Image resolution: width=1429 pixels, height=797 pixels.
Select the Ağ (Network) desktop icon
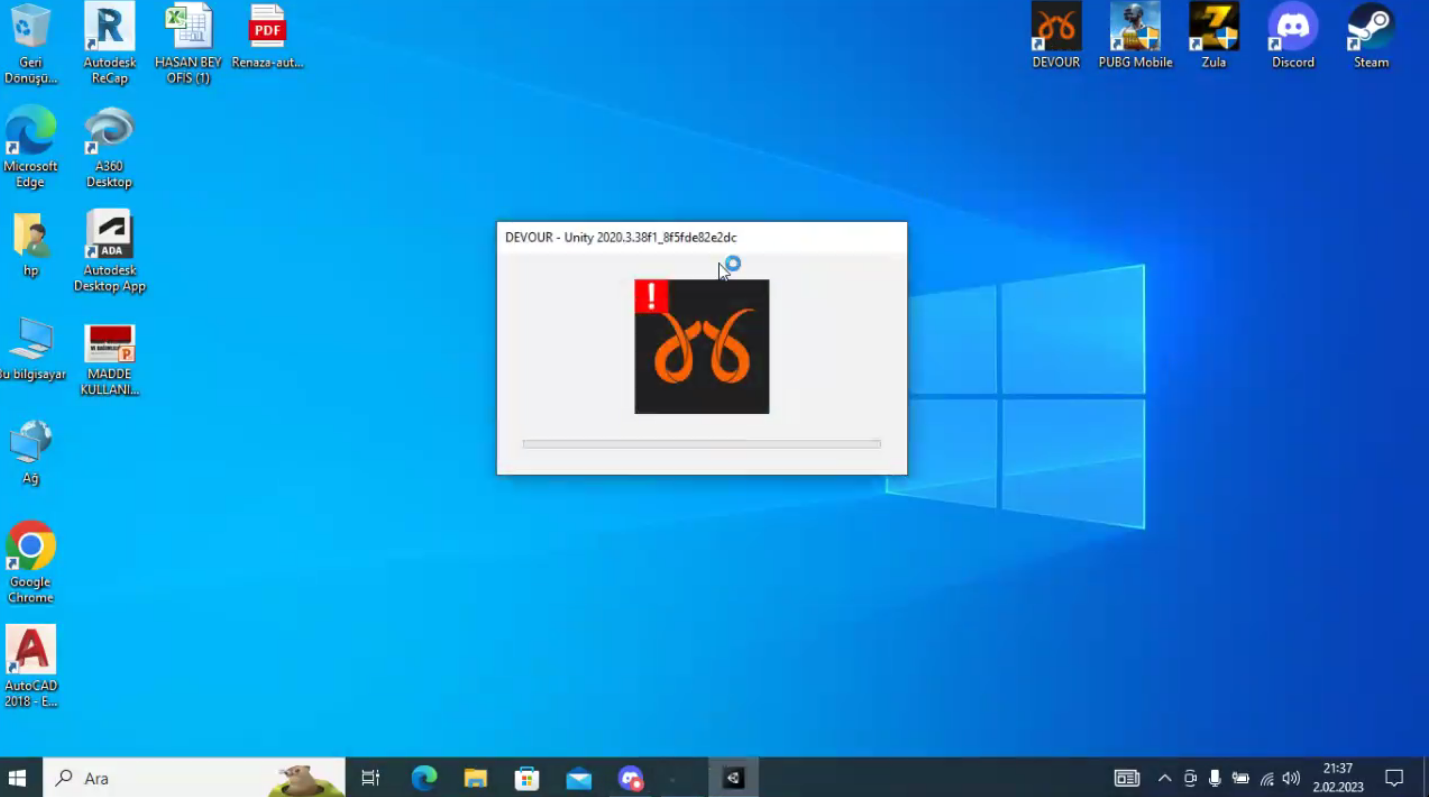(x=31, y=453)
